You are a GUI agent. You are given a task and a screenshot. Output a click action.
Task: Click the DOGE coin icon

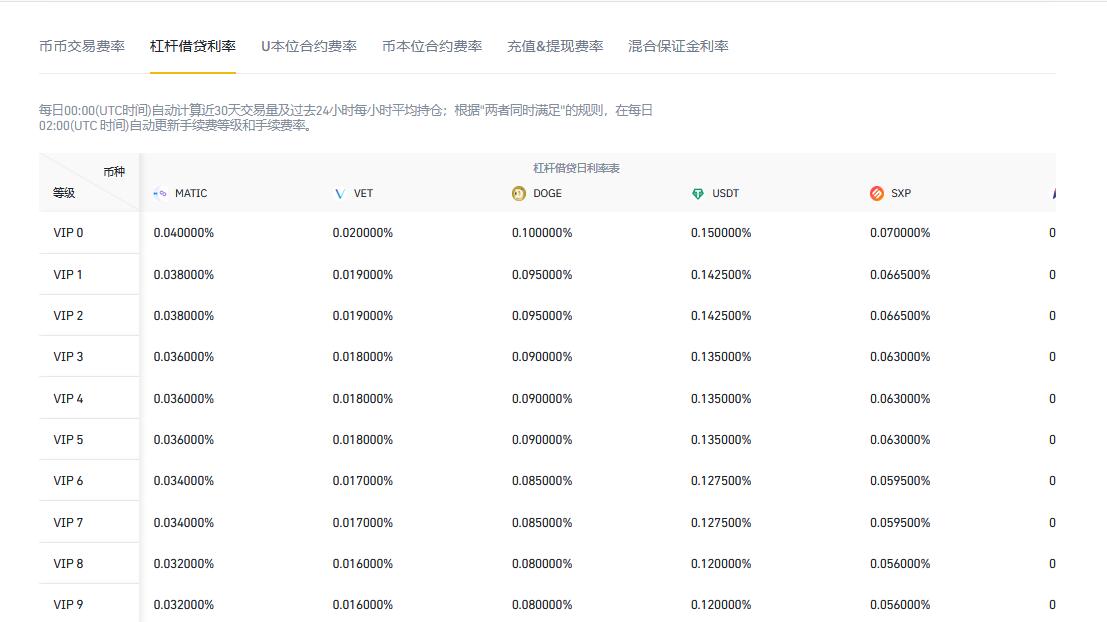(518, 194)
